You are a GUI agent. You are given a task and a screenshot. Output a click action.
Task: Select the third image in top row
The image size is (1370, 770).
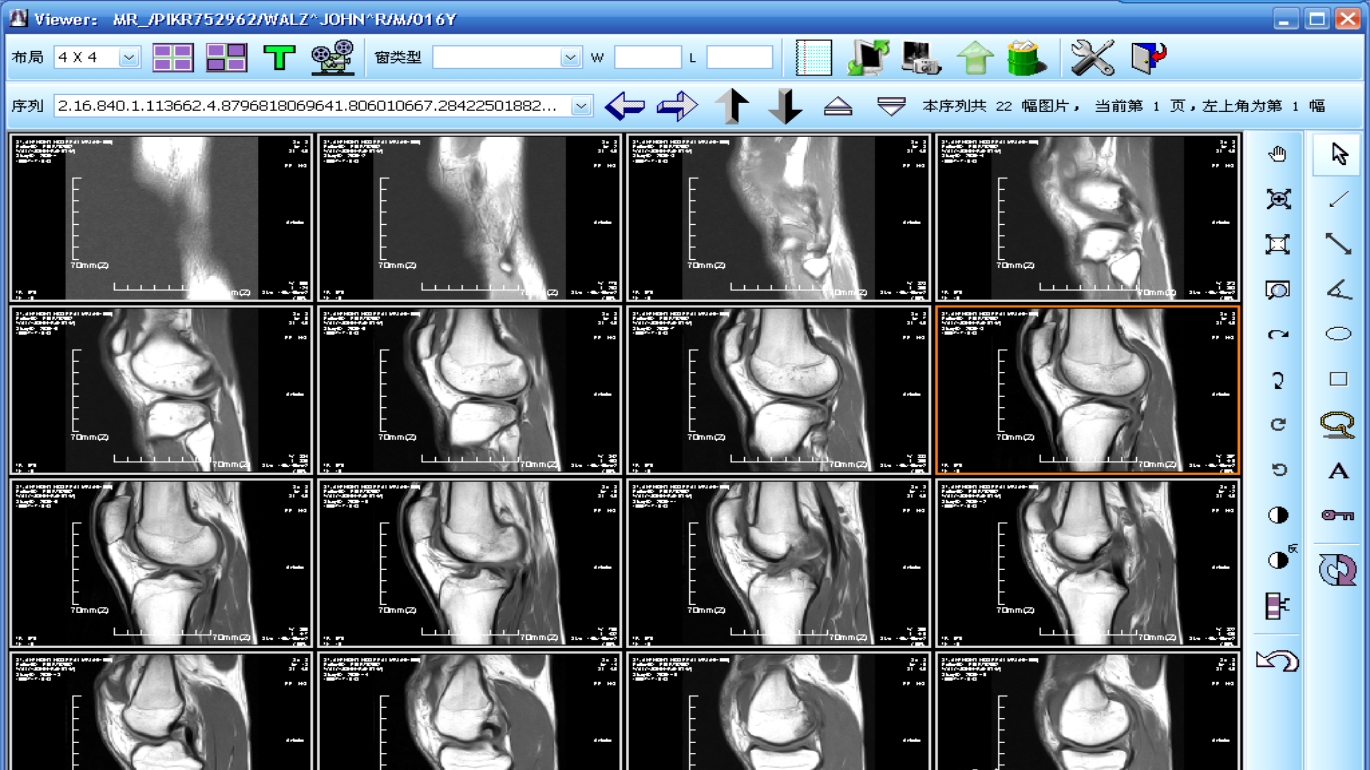(x=779, y=218)
